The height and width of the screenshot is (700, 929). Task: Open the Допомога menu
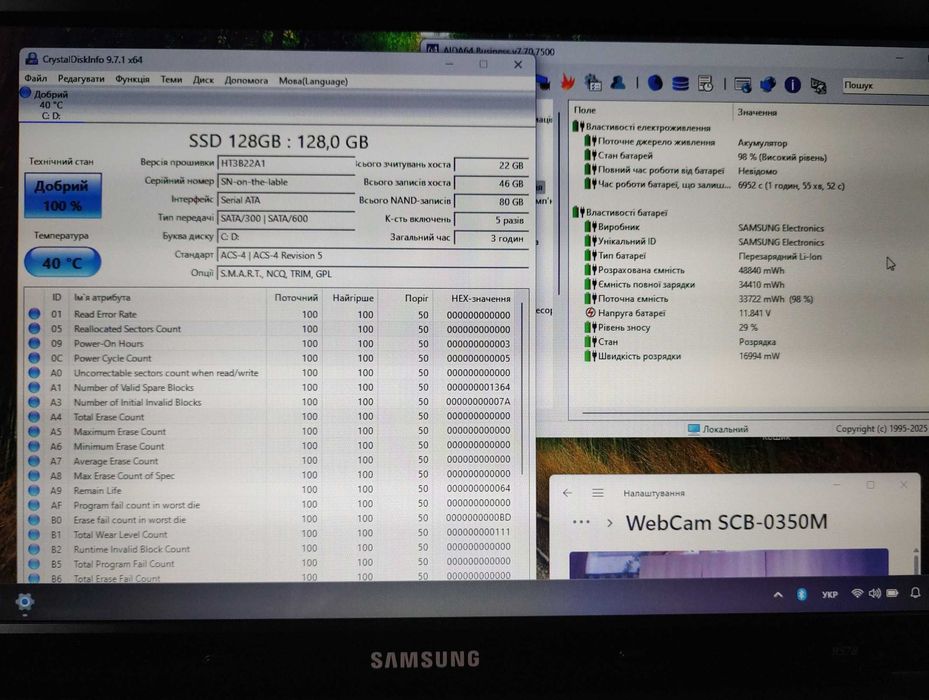pos(246,81)
